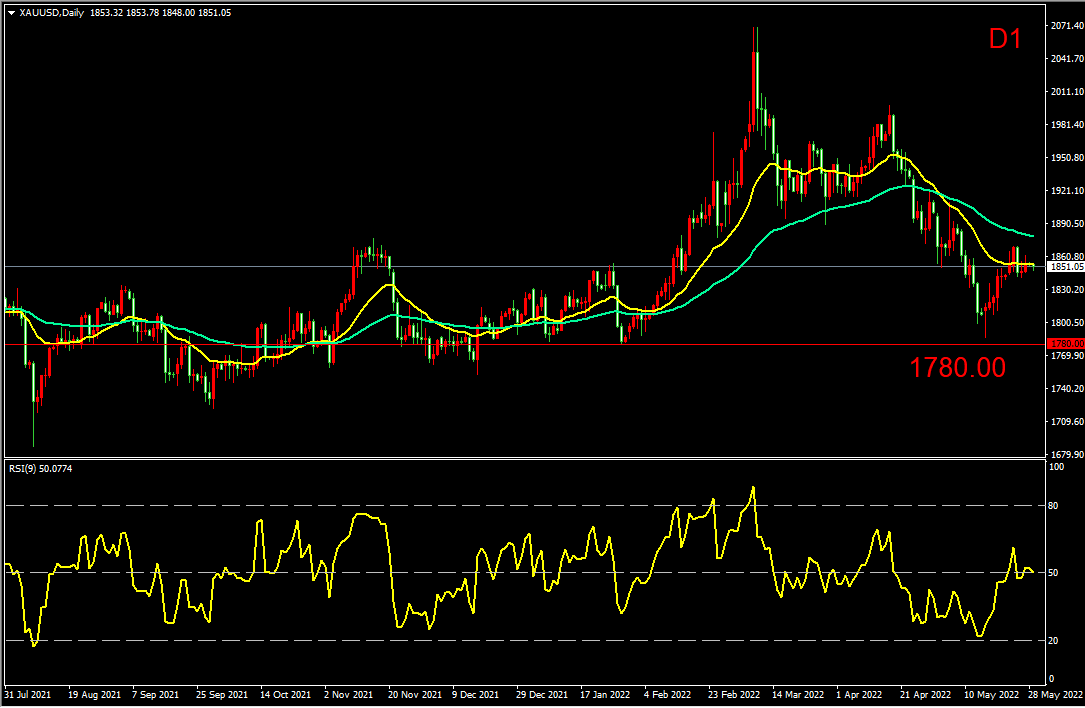
Task: Click the 31 Jul 2021 date label
Action: click(28, 694)
